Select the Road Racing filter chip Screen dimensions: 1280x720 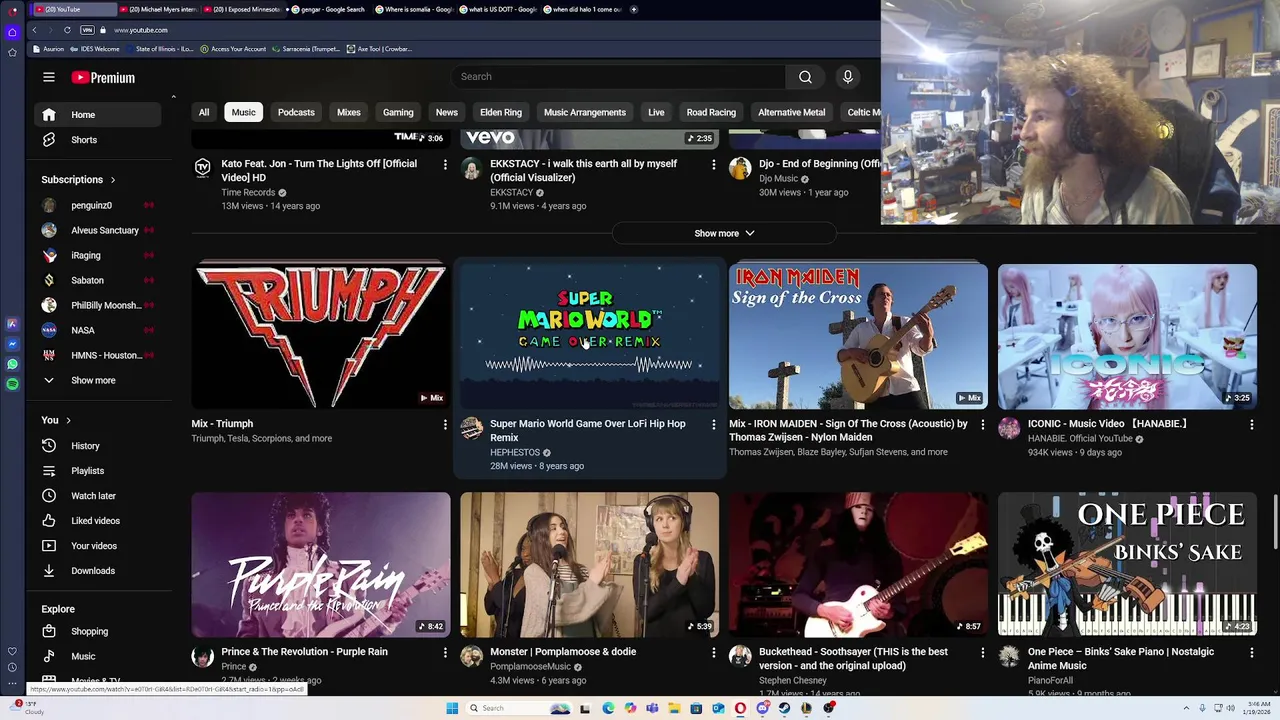711,112
